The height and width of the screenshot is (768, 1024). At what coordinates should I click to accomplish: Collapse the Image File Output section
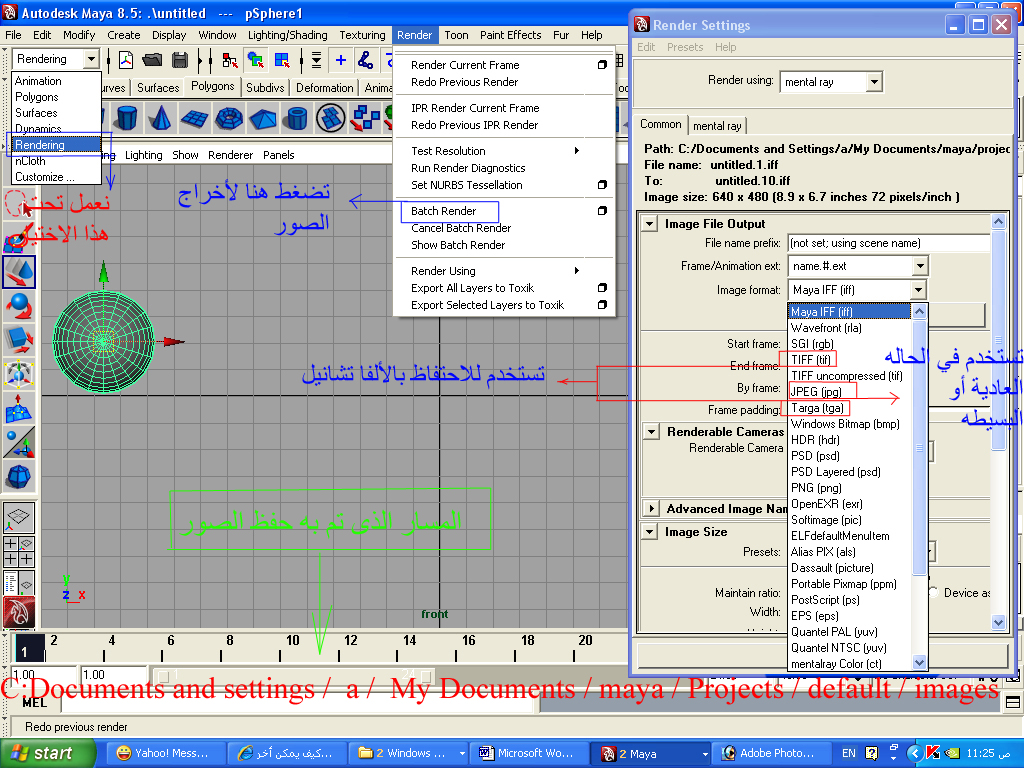(x=649, y=223)
